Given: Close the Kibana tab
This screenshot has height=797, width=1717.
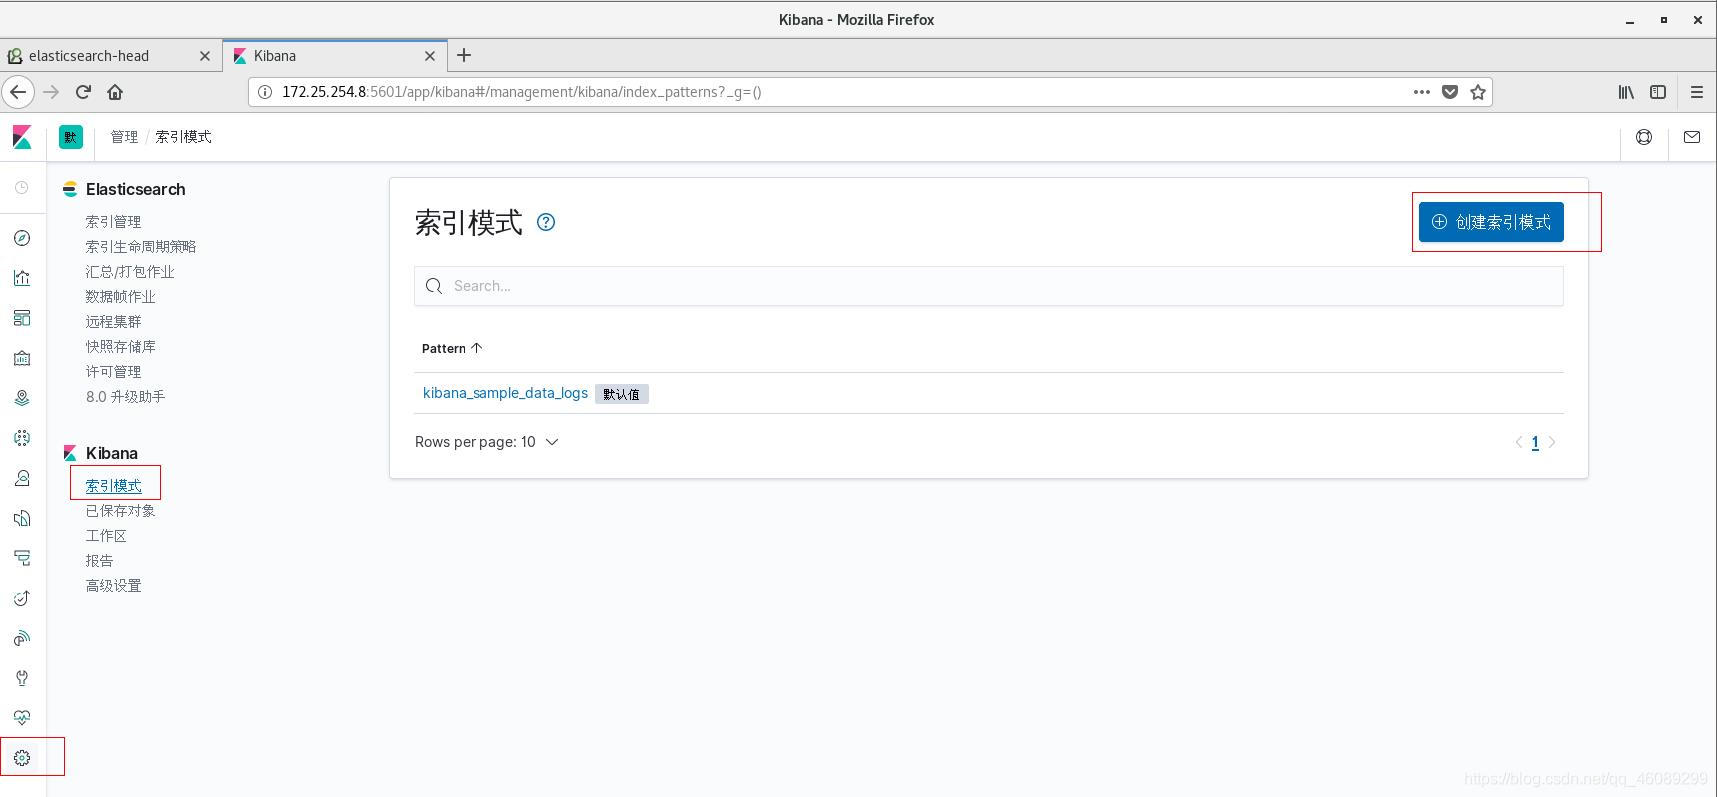Looking at the screenshot, I should tap(430, 56).
